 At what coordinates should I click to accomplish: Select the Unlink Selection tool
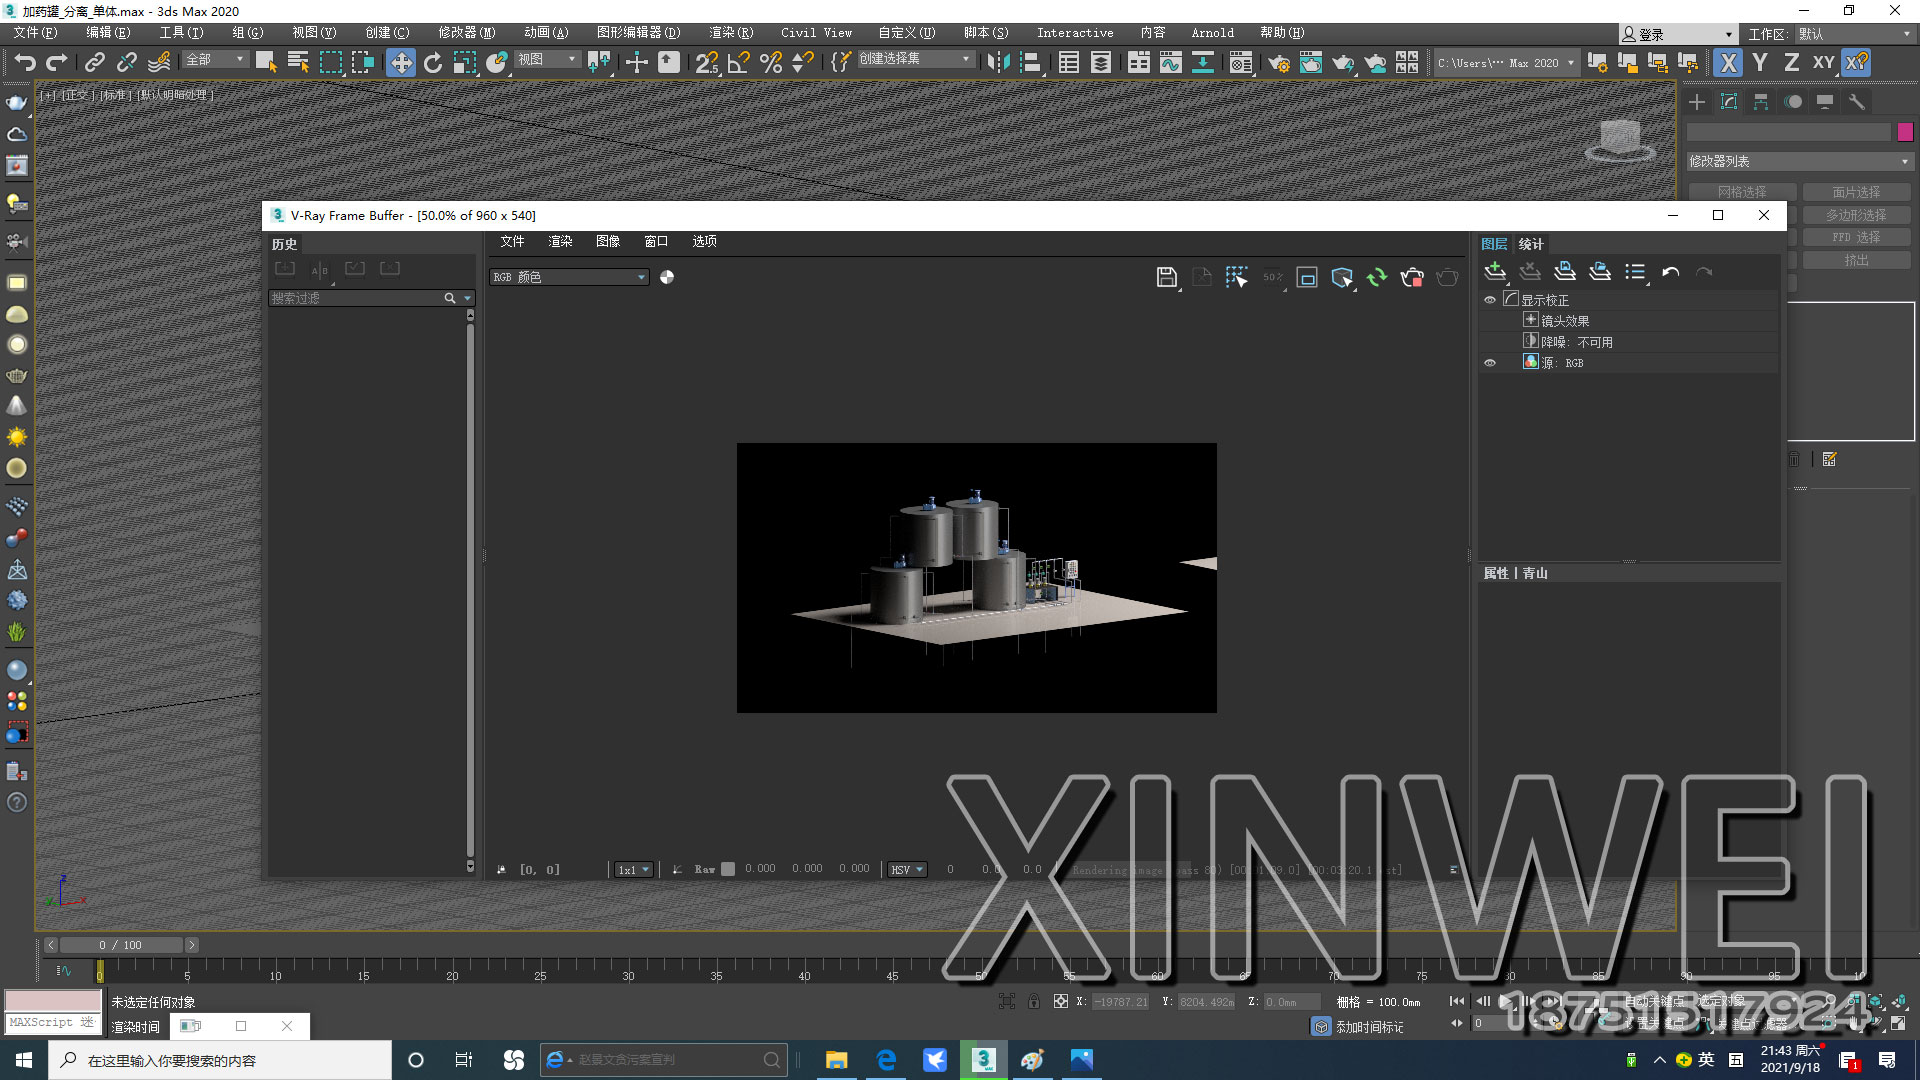pos(126,62)
